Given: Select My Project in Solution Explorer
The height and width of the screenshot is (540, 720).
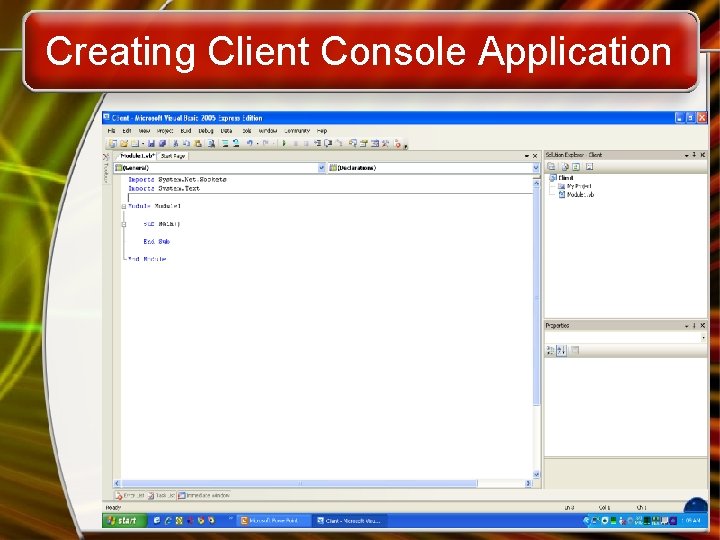Looking at the screenshot, I should pos(574,186).
